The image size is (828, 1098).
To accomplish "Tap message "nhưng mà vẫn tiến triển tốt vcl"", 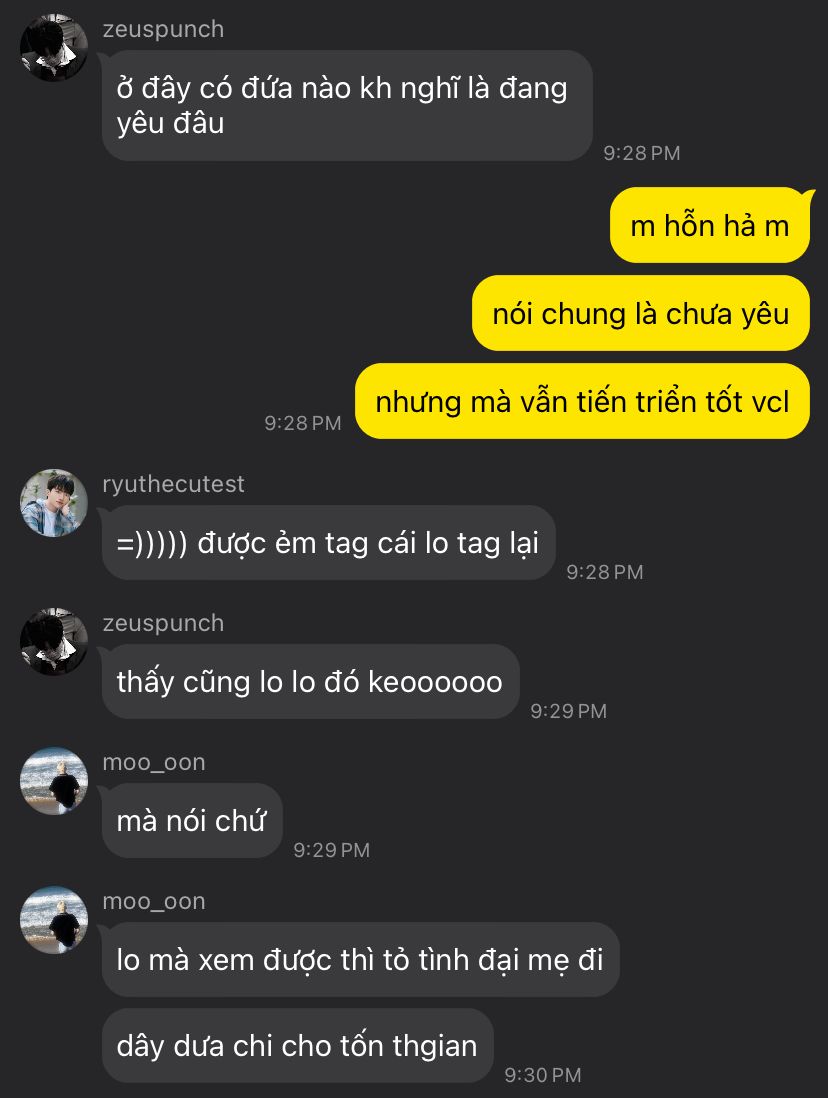I will [x=582, y=401].
